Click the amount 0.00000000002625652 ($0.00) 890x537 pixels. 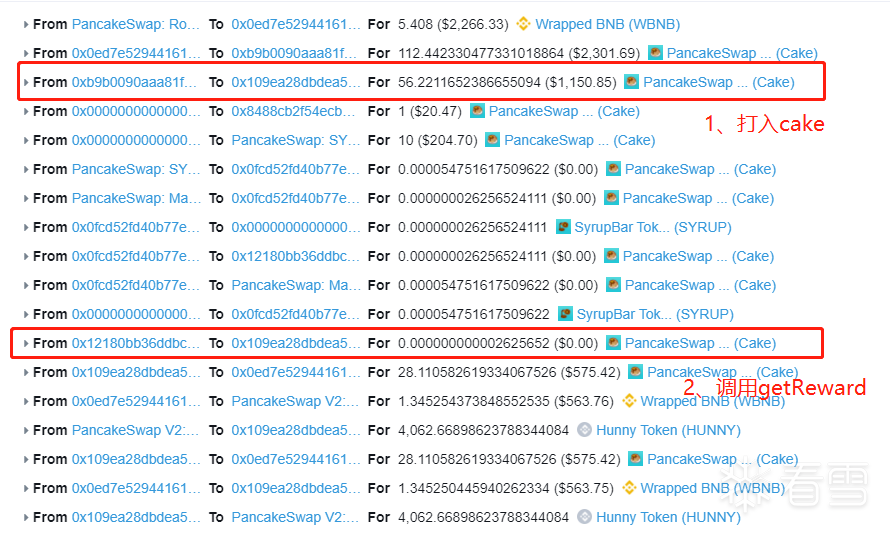(498, 343)
